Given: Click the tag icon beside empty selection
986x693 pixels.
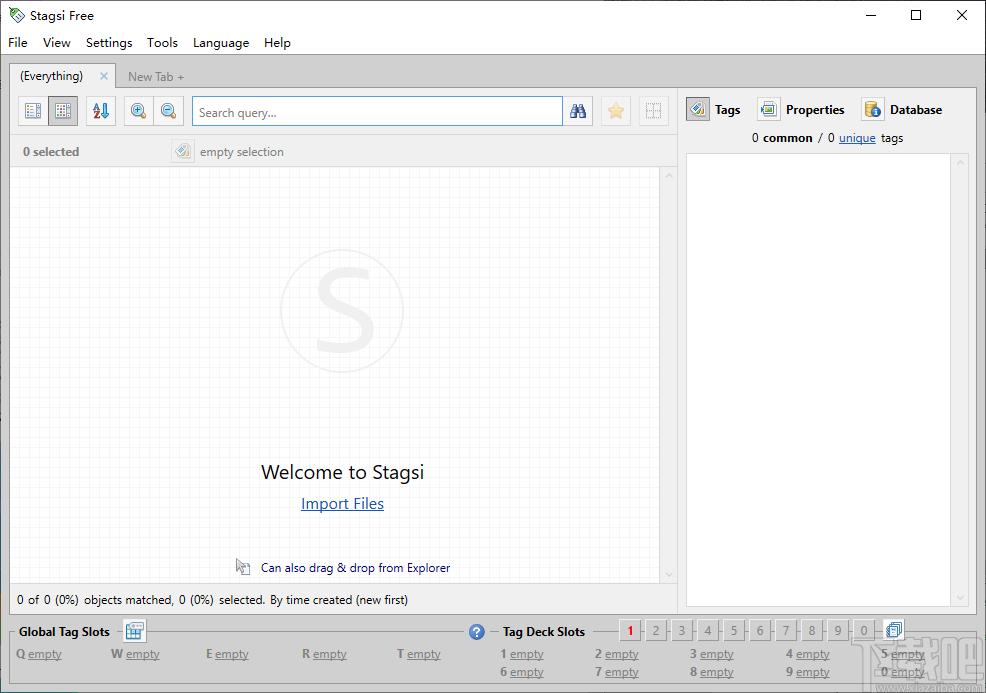Looking at the screenshot, I should click(182, 152).
